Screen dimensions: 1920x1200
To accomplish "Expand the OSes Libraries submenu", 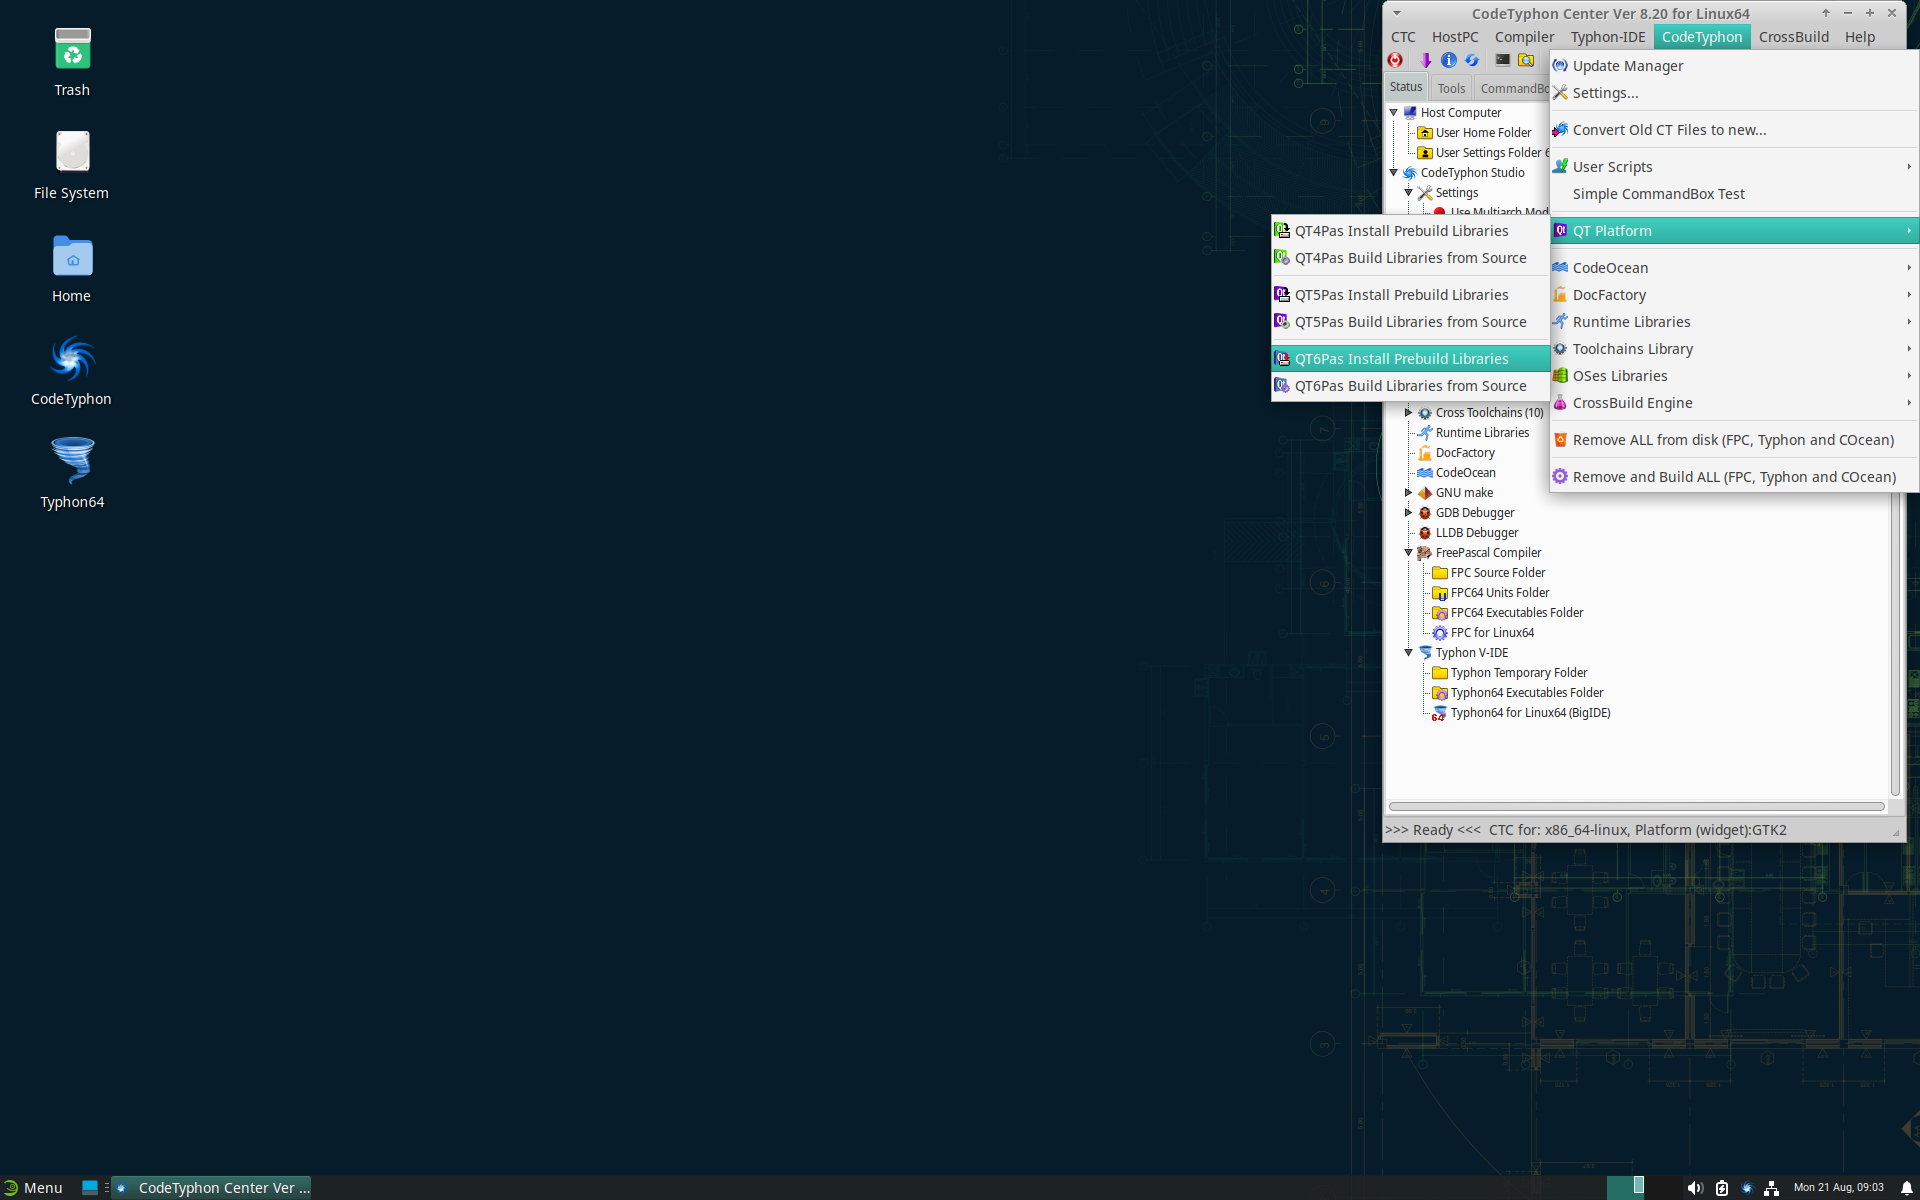I will pos(1733,376).
